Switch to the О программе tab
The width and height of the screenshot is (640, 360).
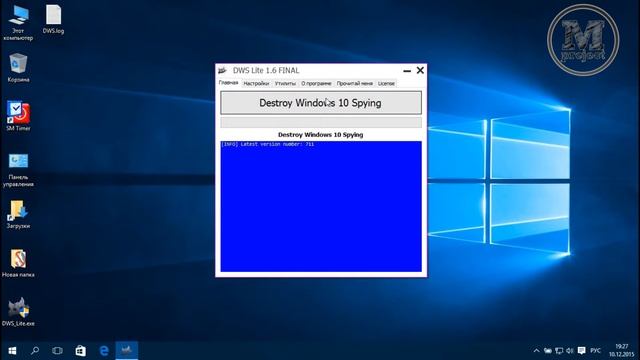tap(316, 83)
